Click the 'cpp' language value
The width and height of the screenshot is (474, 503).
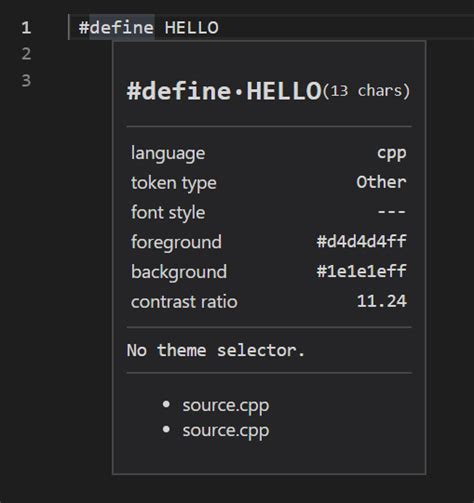point(392,154)
